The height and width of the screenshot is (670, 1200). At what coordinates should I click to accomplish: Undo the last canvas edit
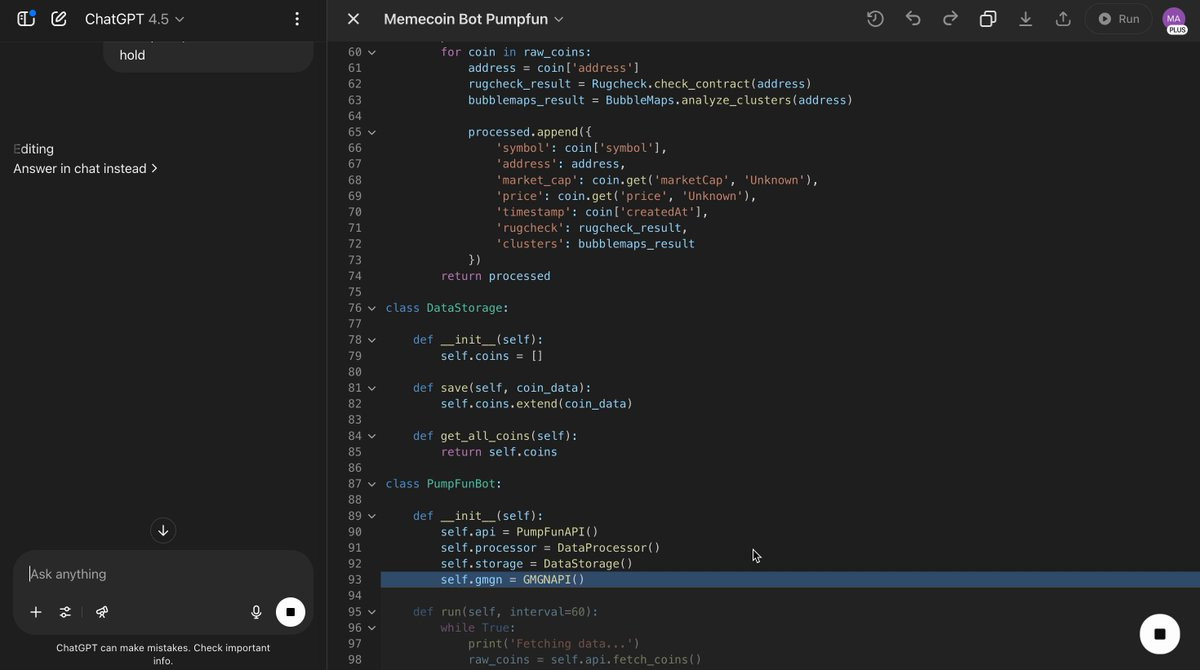coord(913,19)
